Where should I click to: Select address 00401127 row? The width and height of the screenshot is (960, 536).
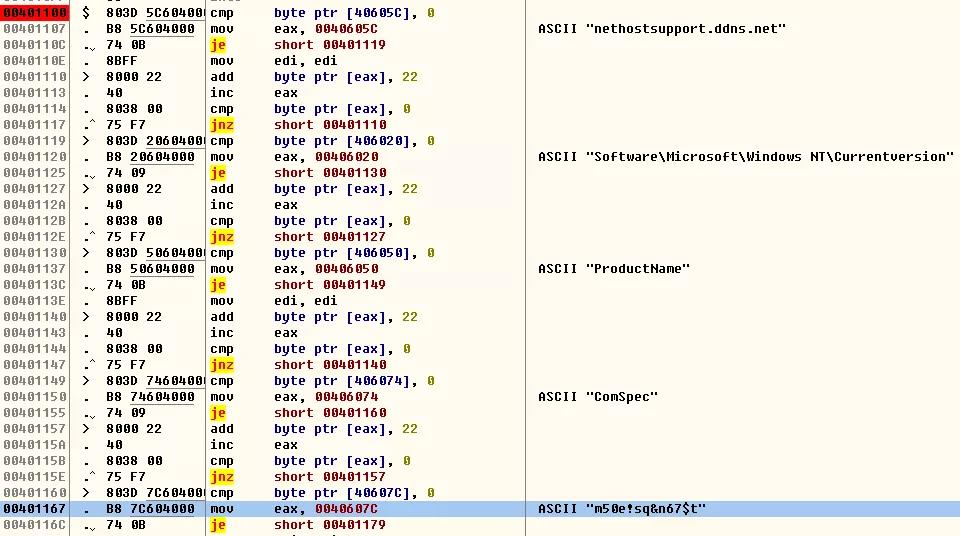35,189
